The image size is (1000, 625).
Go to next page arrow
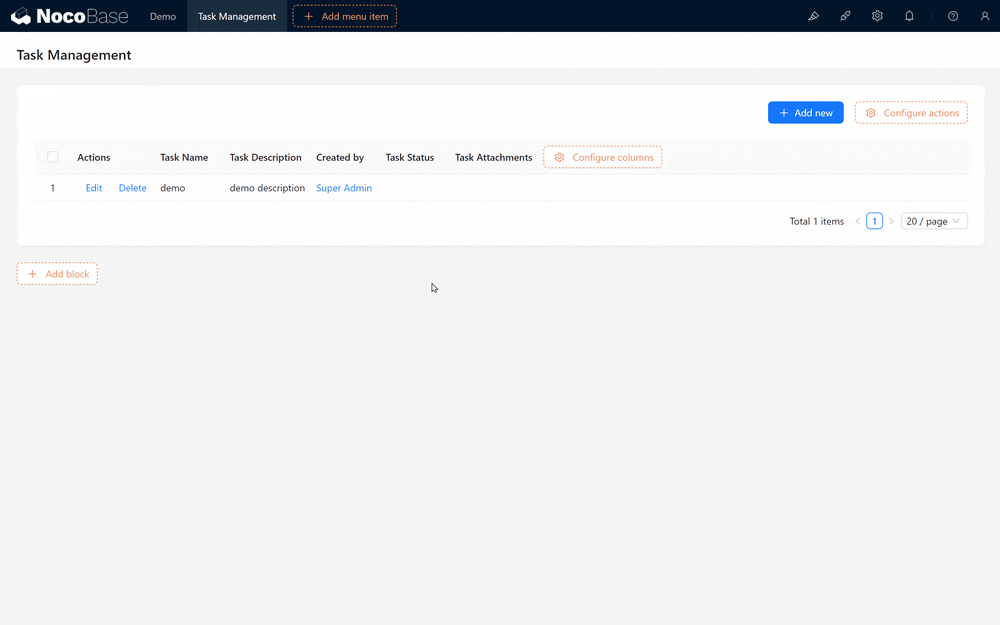[x=891, y=221]
